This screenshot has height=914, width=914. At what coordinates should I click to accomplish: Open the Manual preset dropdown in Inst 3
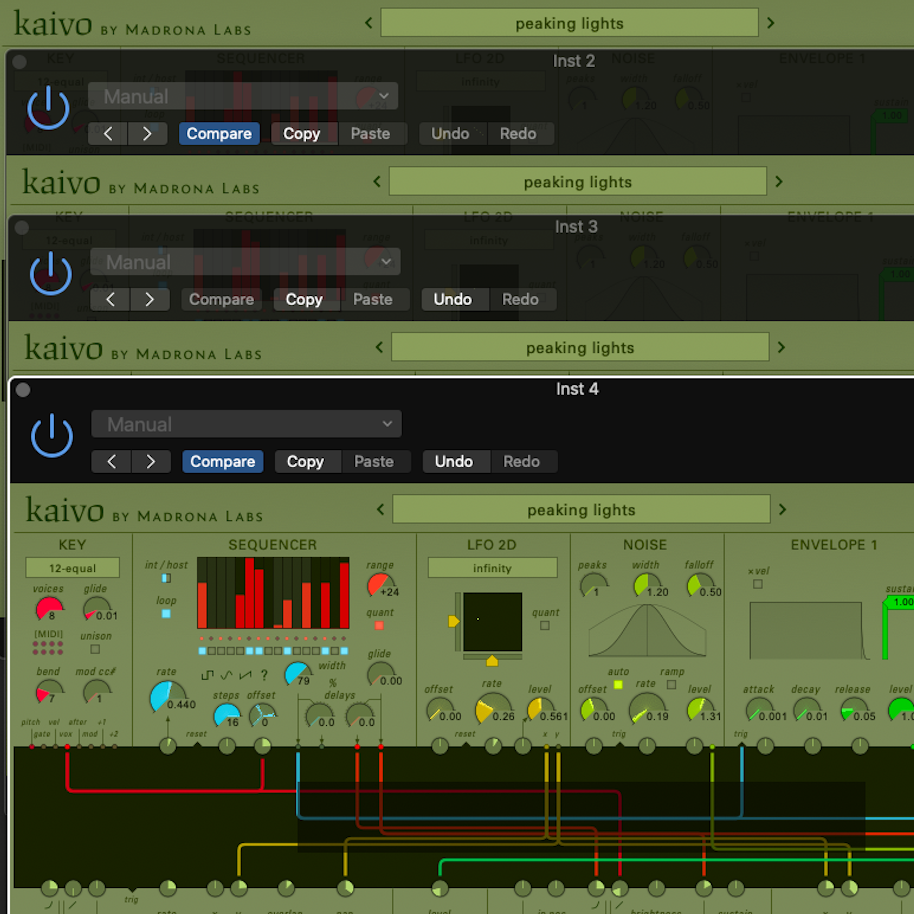click(x=245, y=262)
